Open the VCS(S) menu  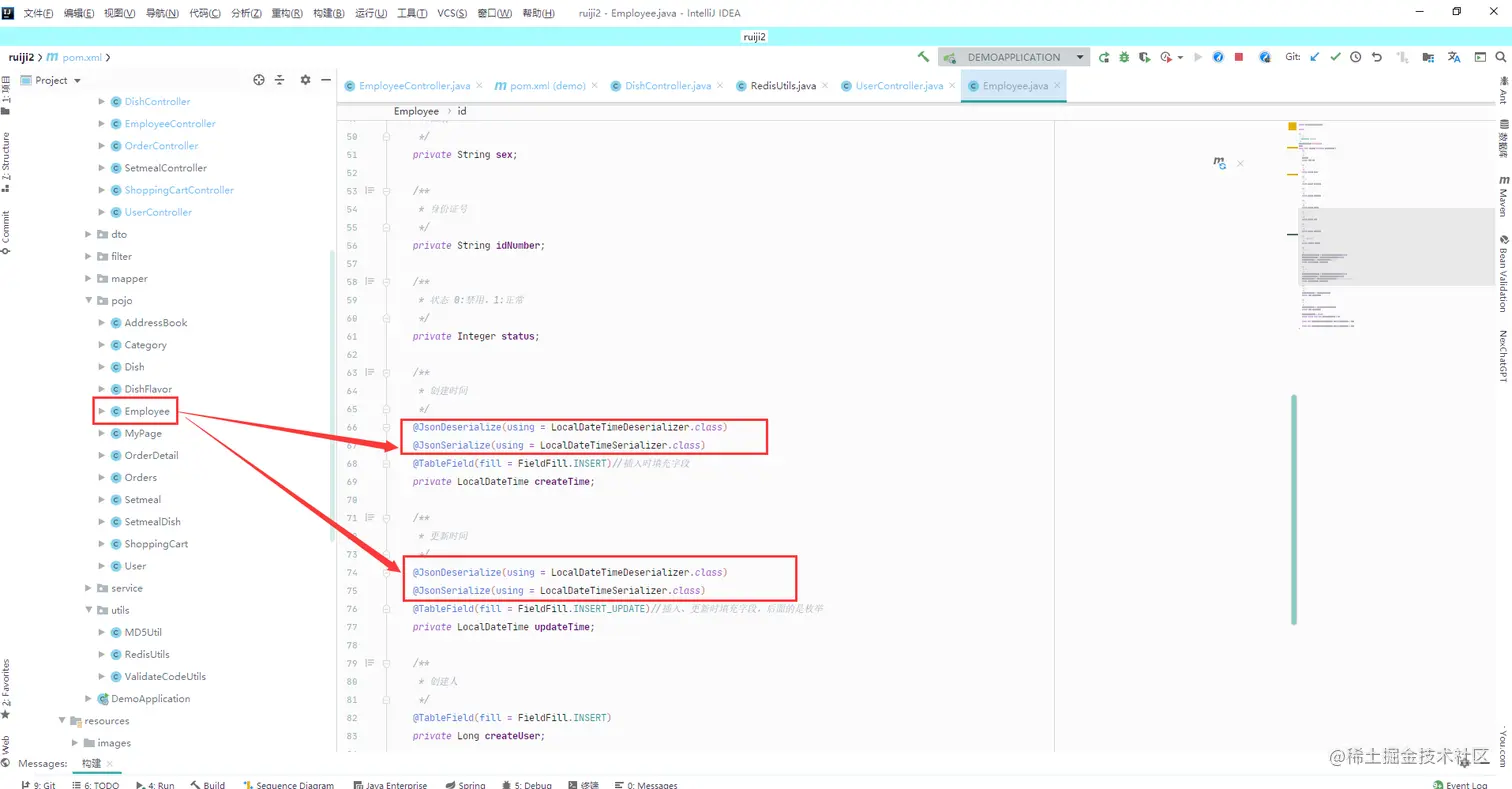click(453, 13)
